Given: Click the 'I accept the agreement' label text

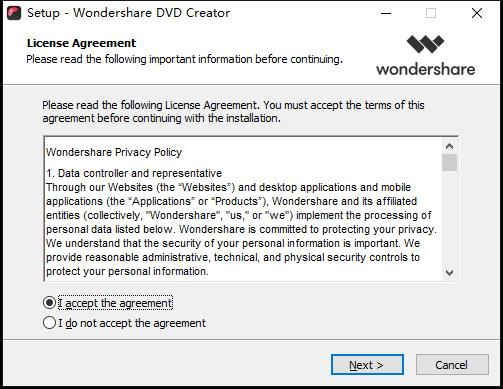Looking at the screenshot, I should coord(115,303).
